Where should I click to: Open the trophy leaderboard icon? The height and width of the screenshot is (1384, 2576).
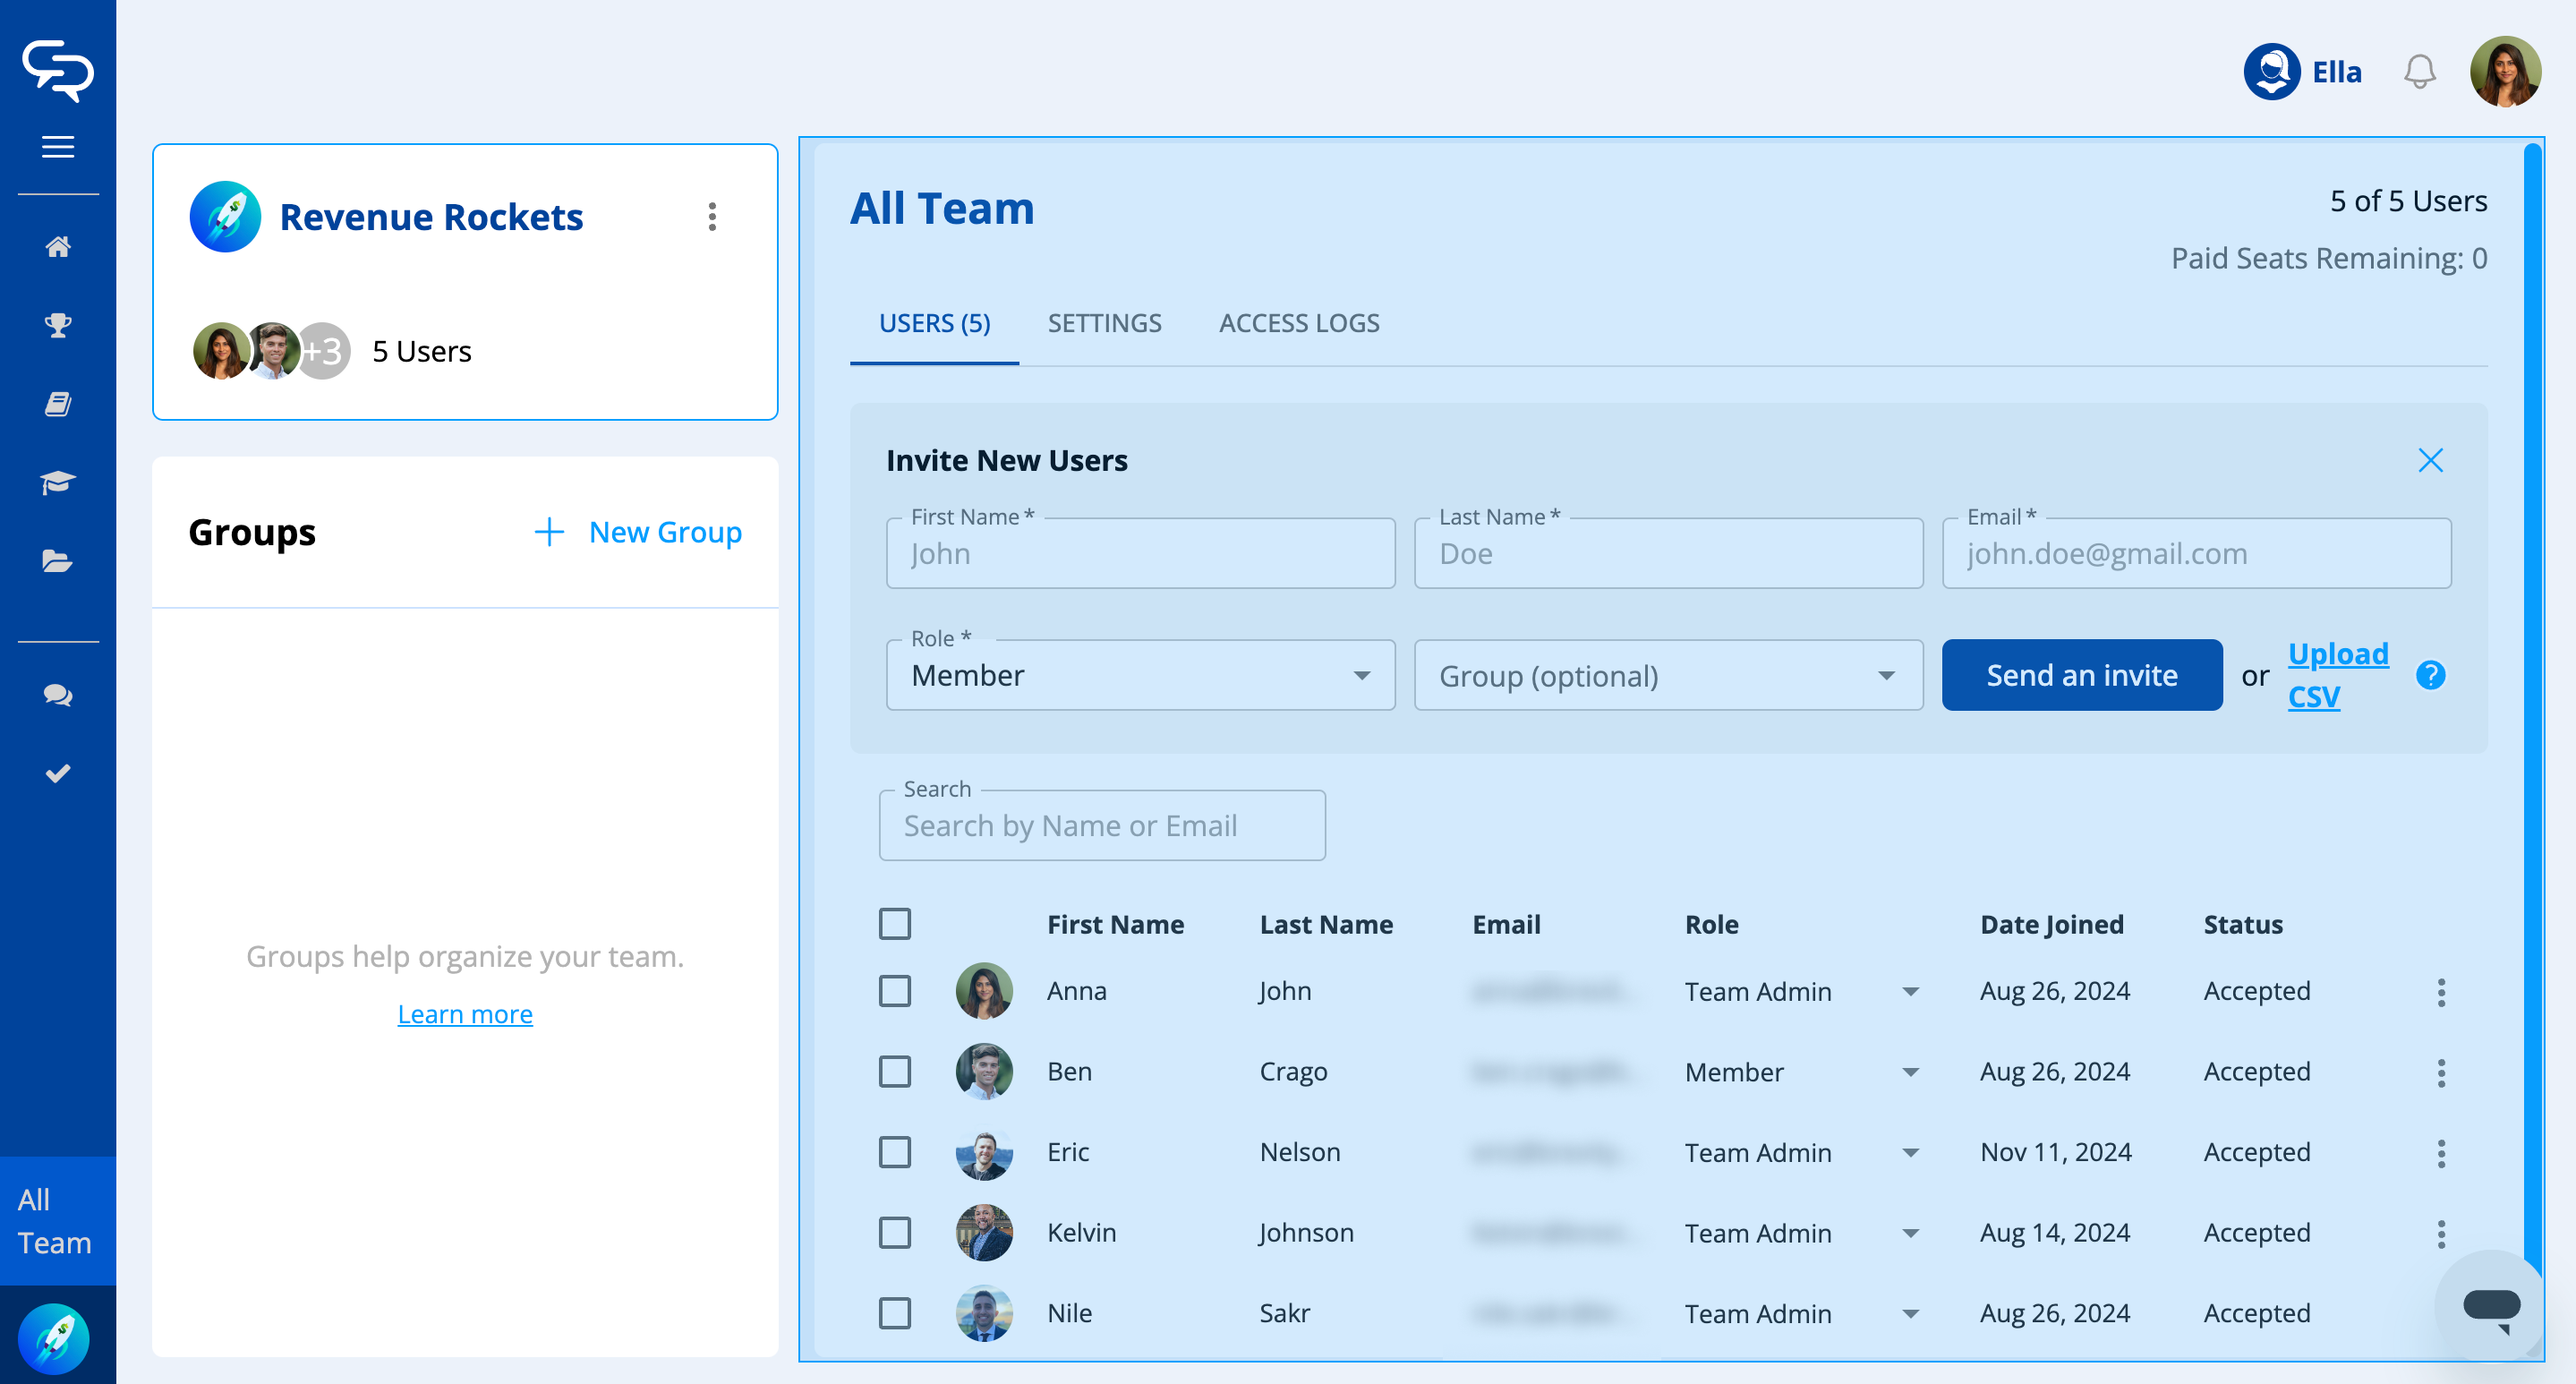click(x=58, y=325)
